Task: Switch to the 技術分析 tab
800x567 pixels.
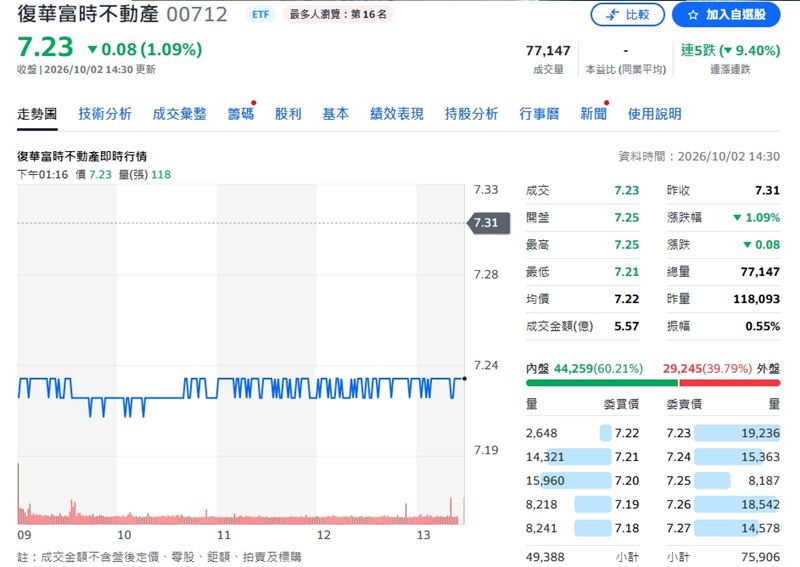Action: click(105, 114)
